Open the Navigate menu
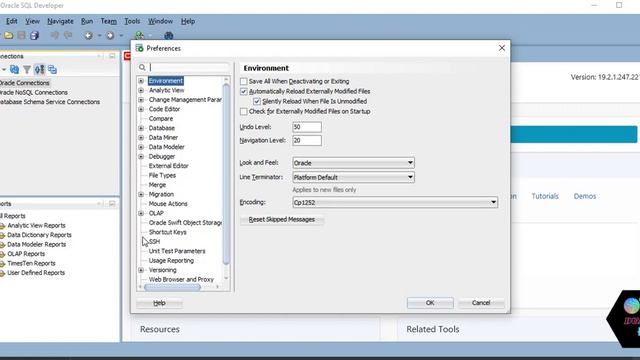Viewport: 640px width, 360px height. (60, 21)
